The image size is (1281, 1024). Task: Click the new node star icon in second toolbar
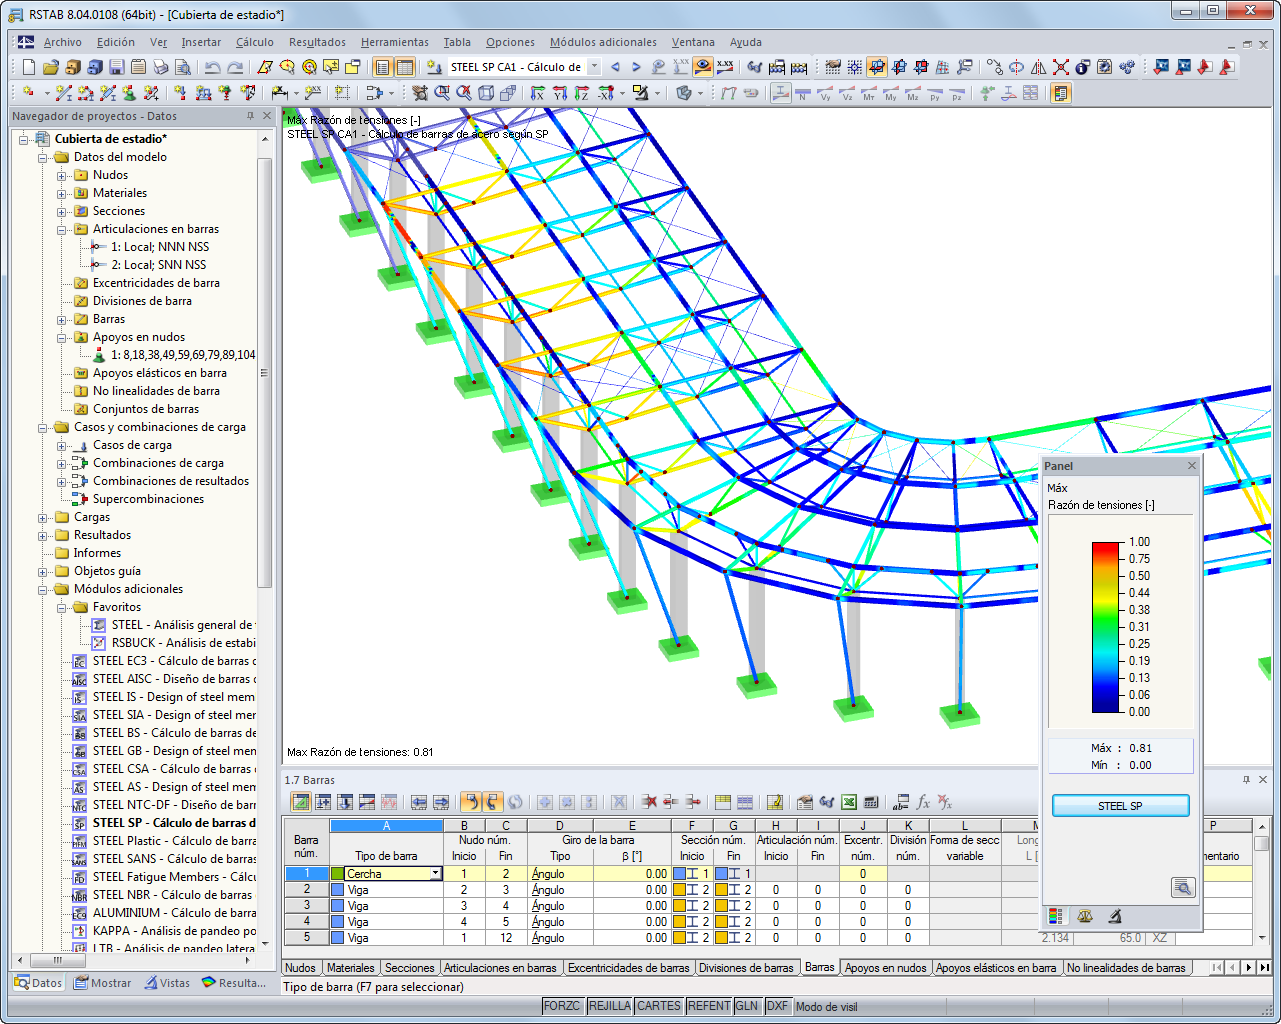pos(28,93)
